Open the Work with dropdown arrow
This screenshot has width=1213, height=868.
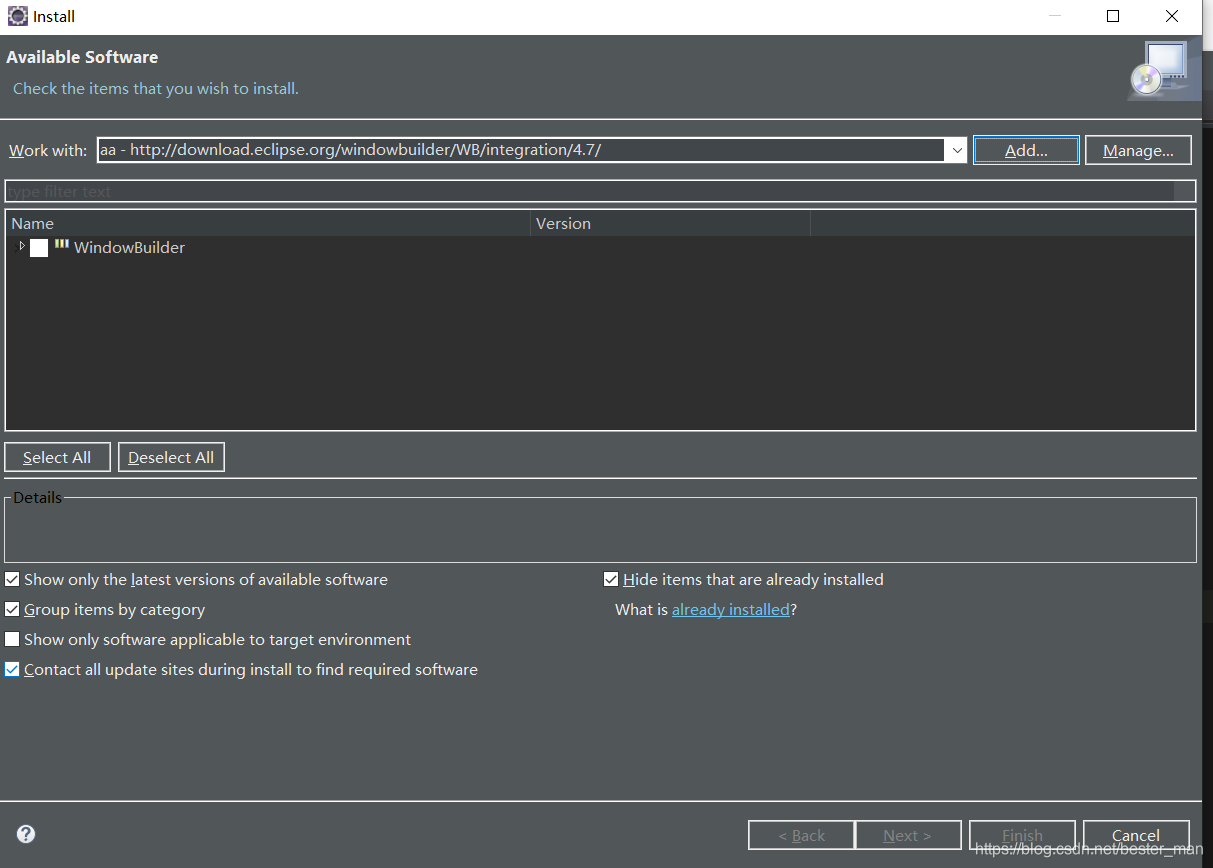(x=957, y=150)
